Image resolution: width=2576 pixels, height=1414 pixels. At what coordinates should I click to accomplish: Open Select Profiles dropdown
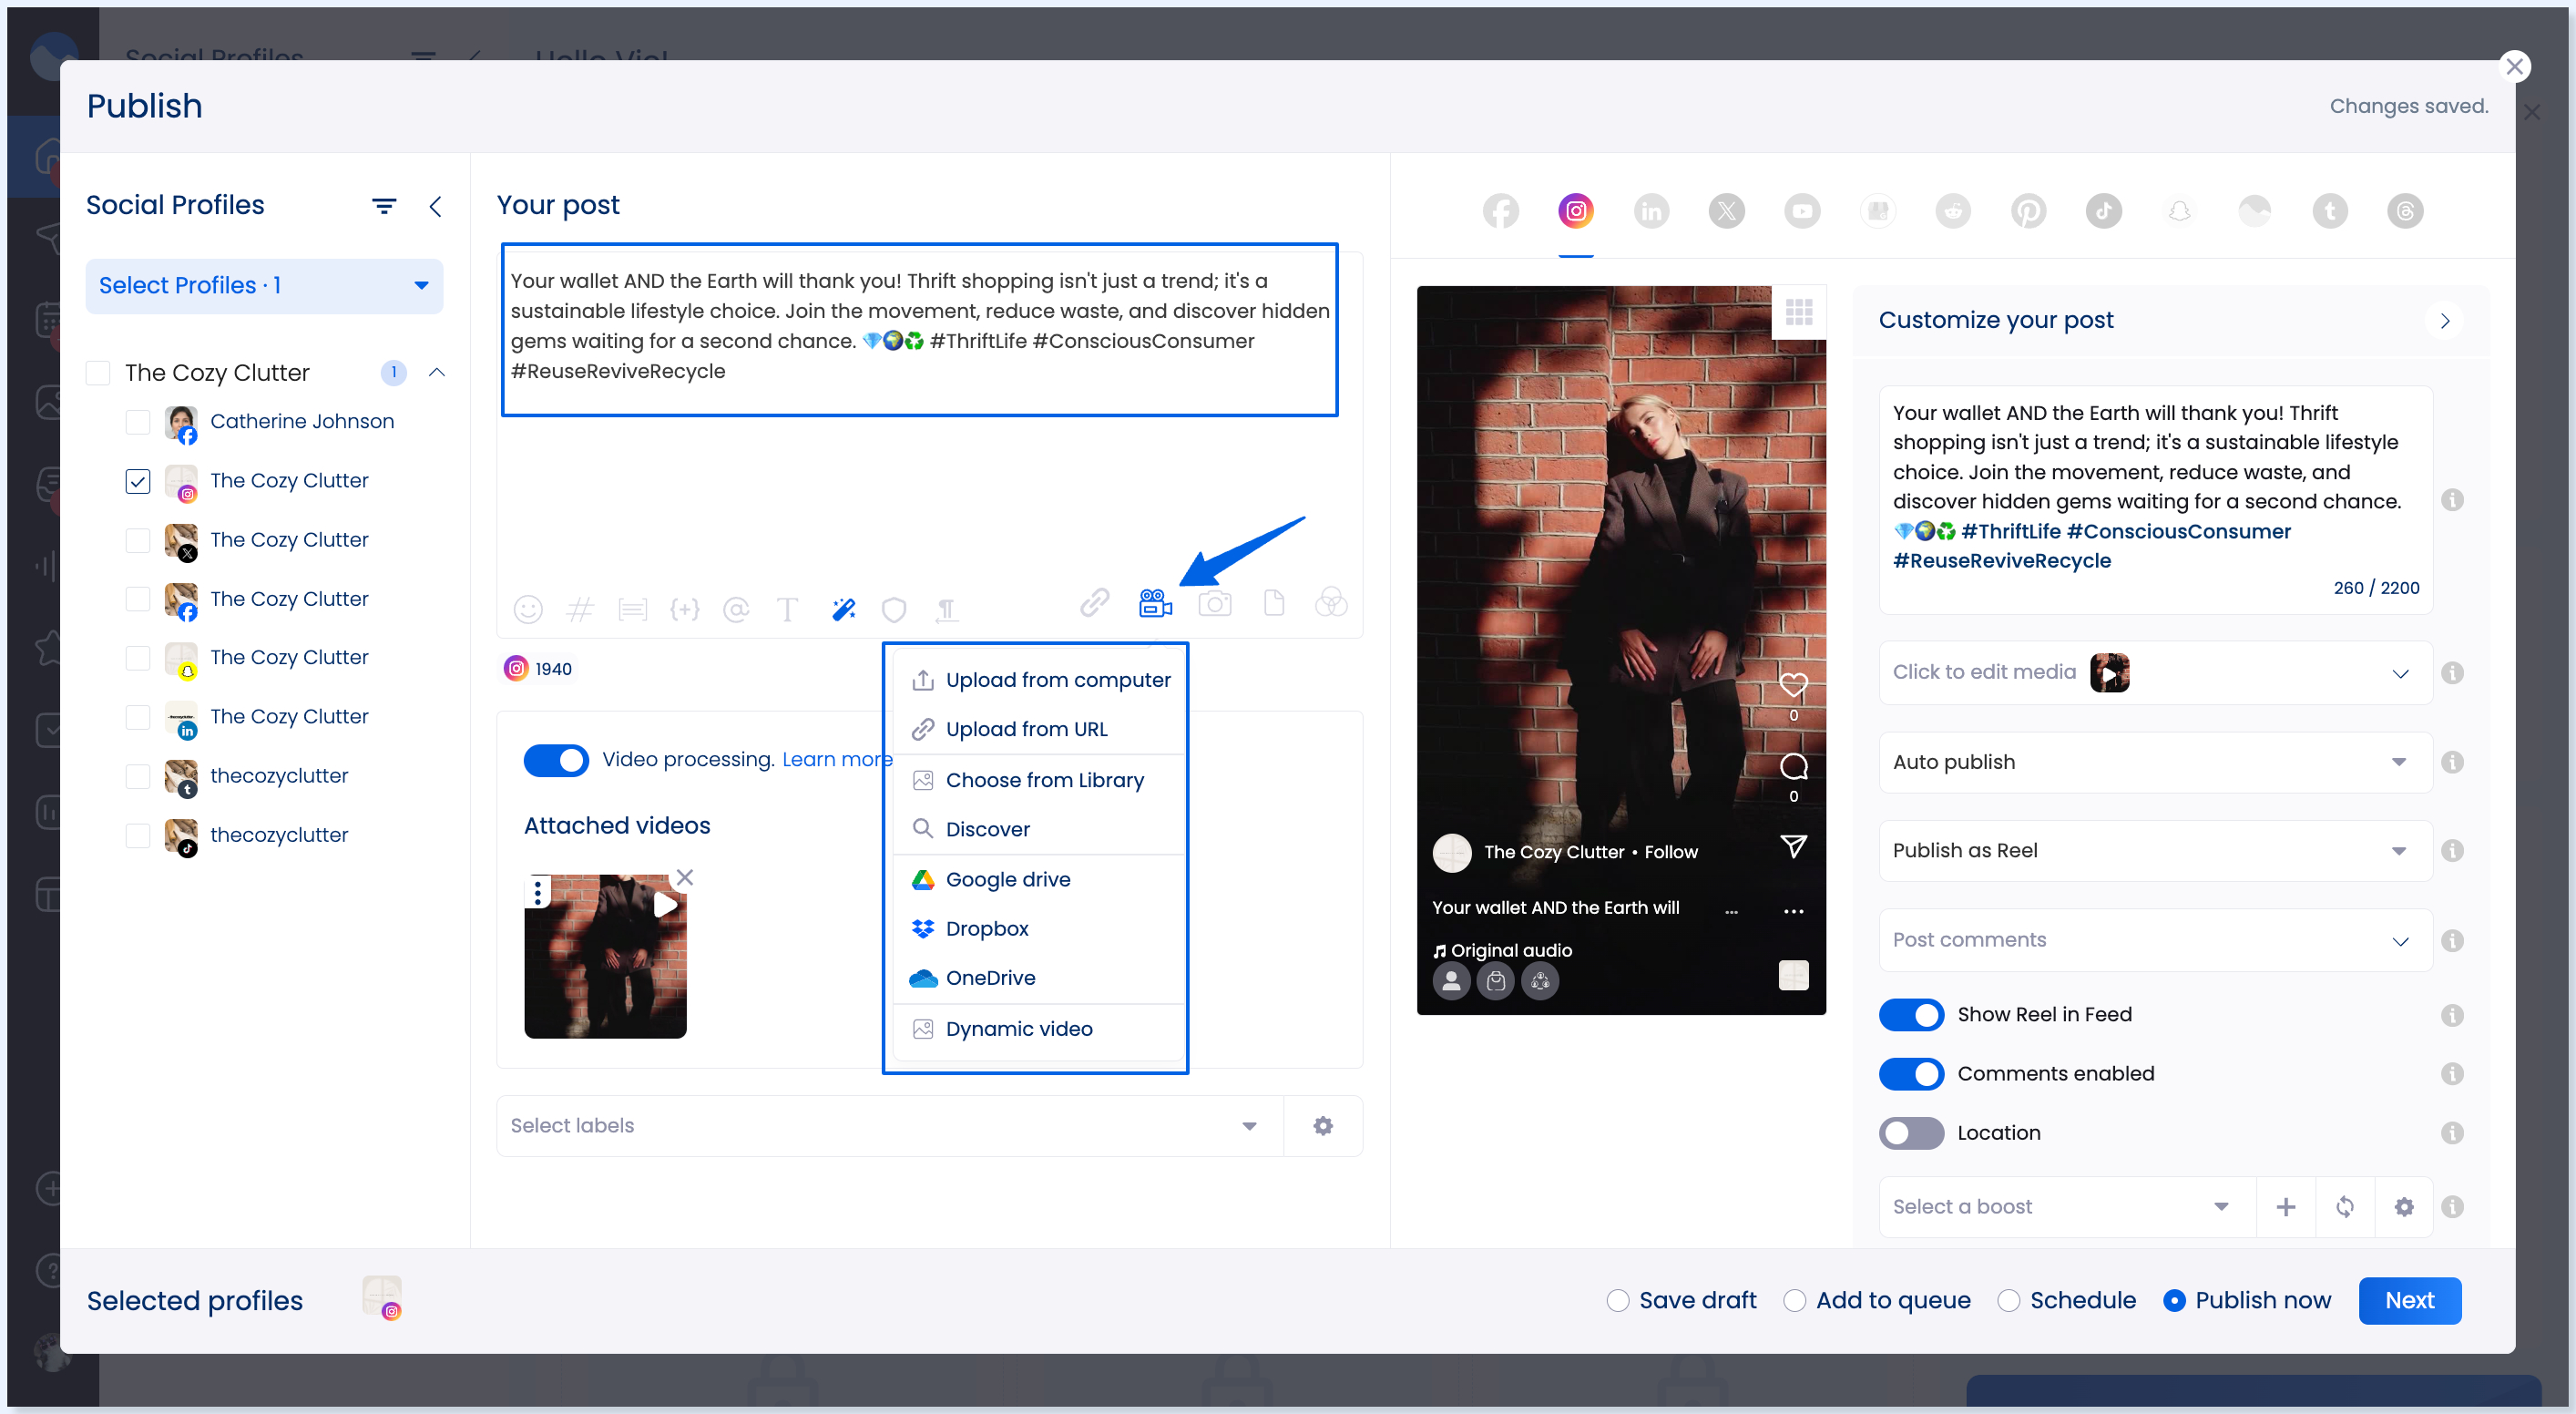click(264, 286)
